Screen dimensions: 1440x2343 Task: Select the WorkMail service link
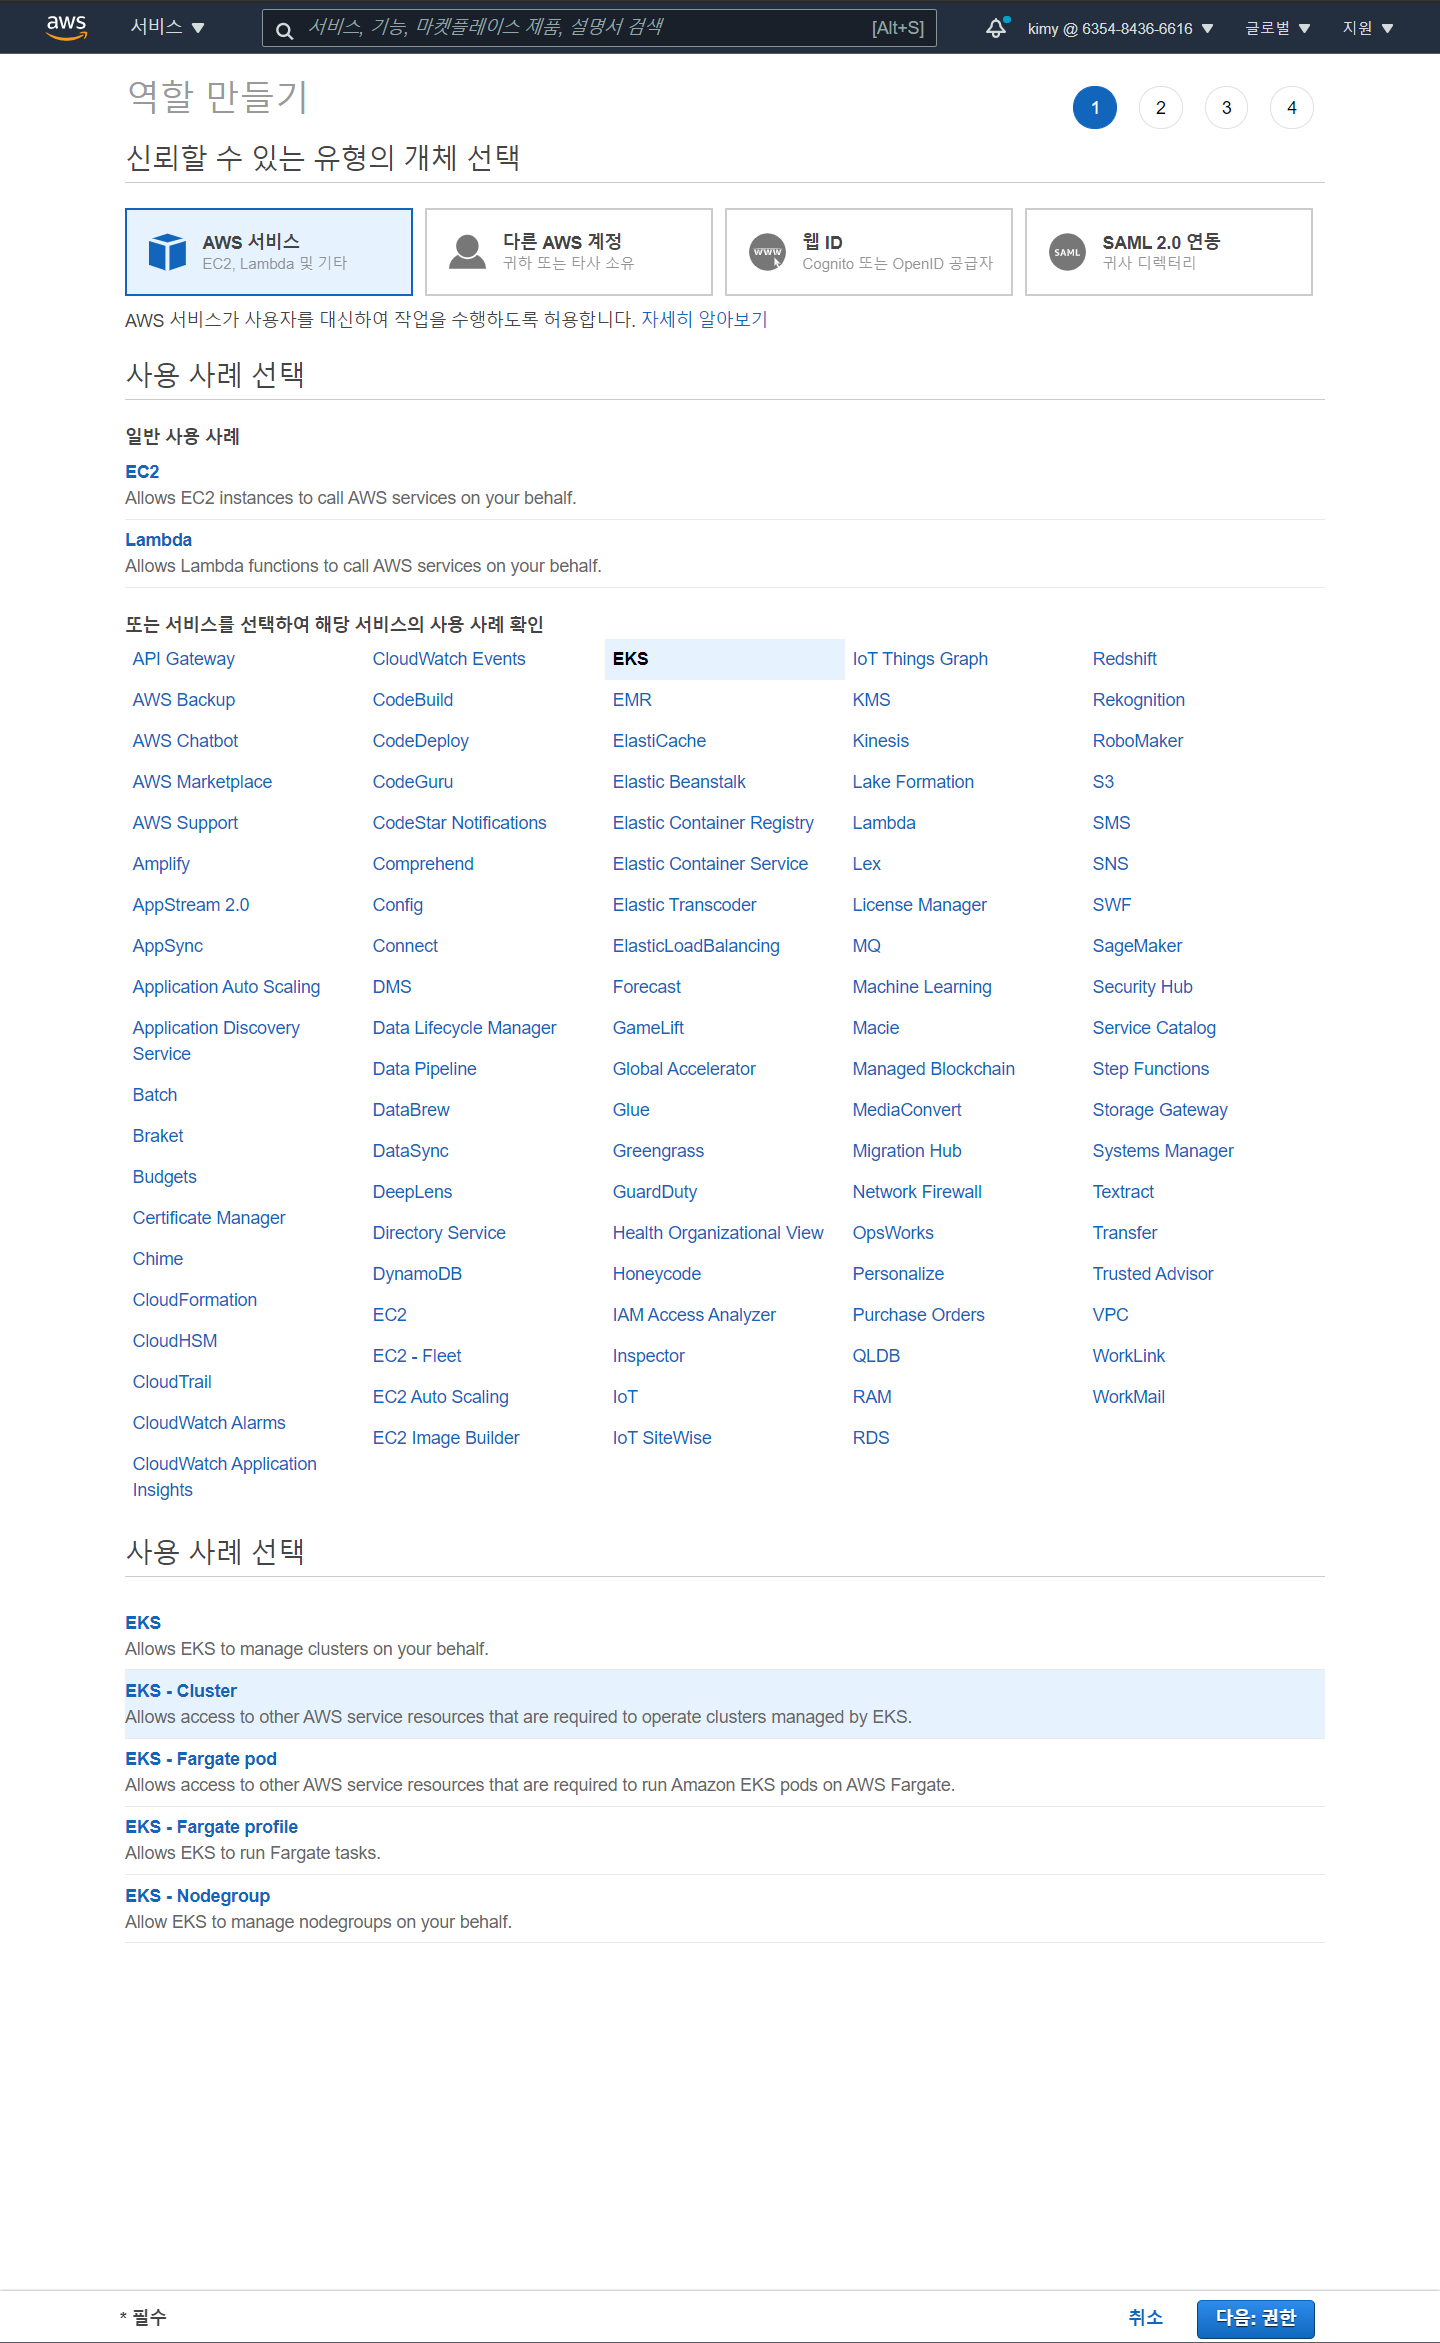1129,1397
